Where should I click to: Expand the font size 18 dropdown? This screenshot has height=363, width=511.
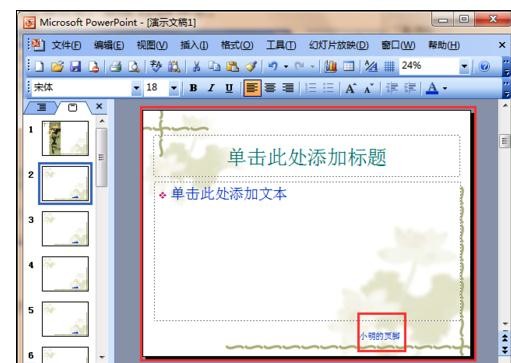173,88
